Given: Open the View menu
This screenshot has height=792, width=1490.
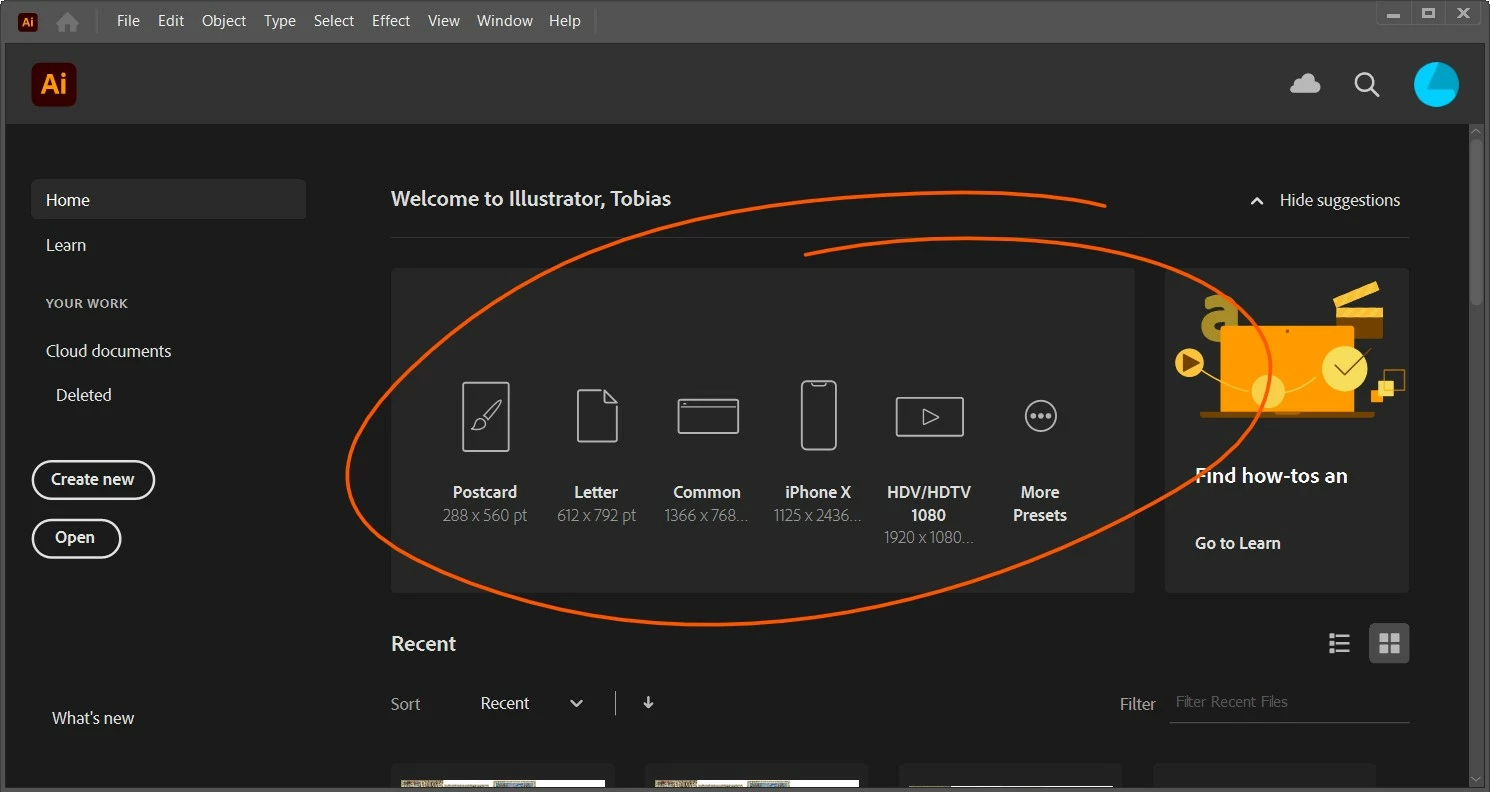Looking at the screenshot, I should click(444, 21).
